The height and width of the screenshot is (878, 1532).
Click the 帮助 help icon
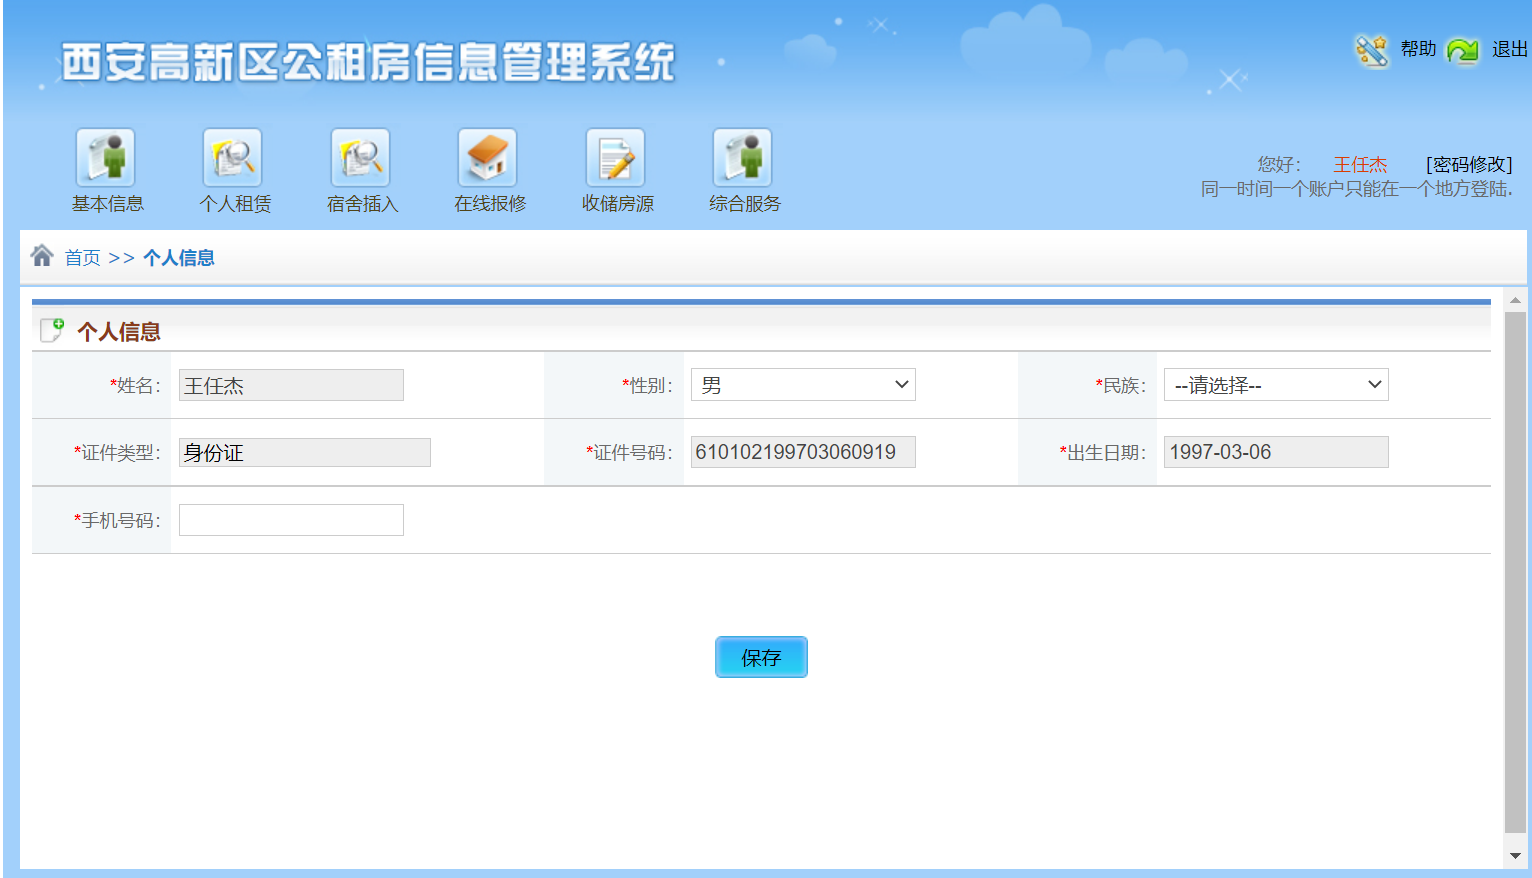click(x=1372, y=50)
